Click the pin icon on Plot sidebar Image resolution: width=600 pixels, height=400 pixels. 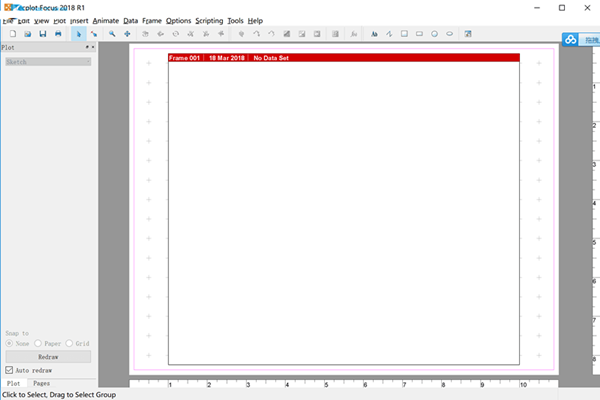click(x=87, y=47)
